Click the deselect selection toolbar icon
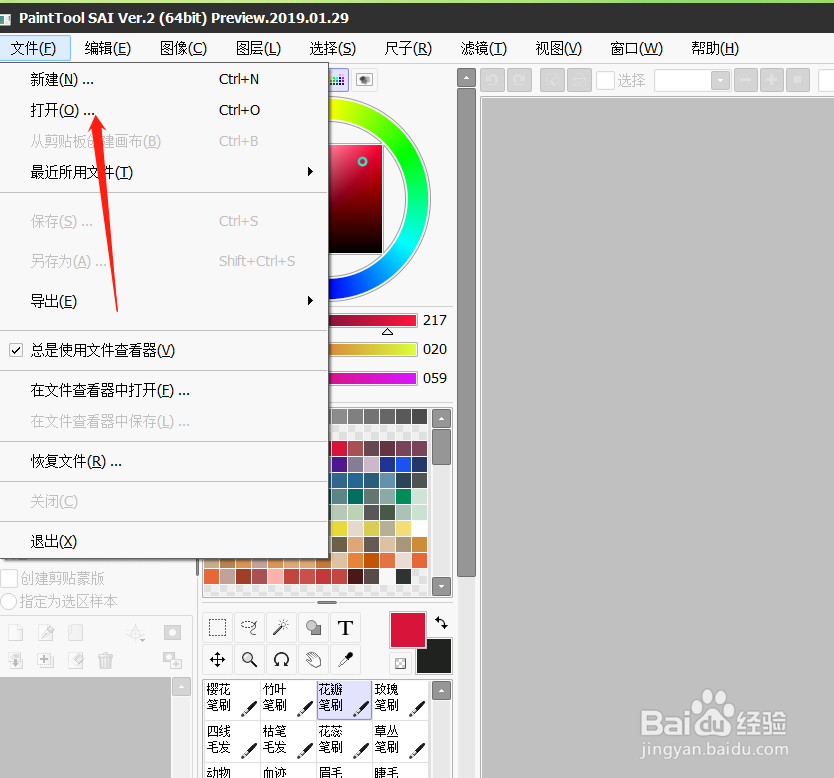Viewport: 834px width, 778px height. coord(552,80)
